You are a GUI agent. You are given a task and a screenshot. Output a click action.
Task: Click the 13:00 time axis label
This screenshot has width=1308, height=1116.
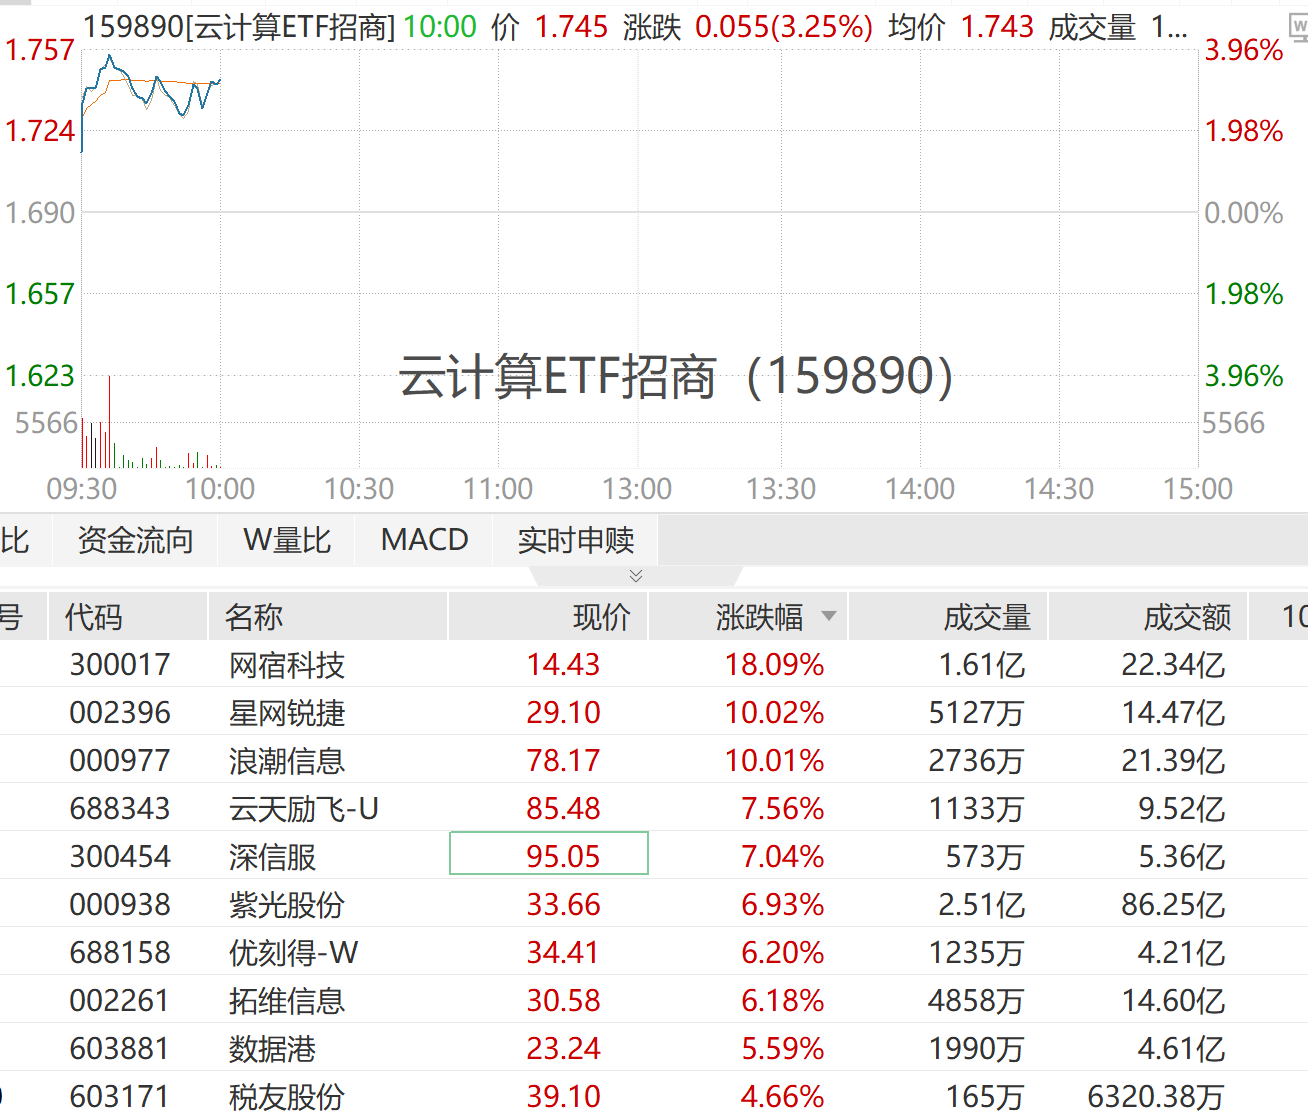637,489
